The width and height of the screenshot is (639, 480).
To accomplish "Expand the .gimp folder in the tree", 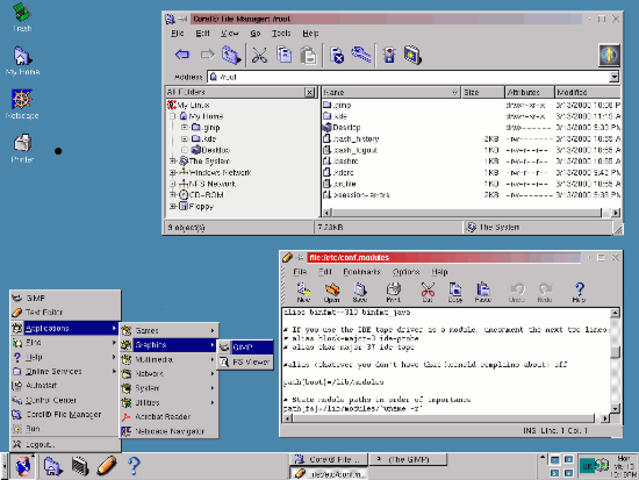I will coord(185,128).
